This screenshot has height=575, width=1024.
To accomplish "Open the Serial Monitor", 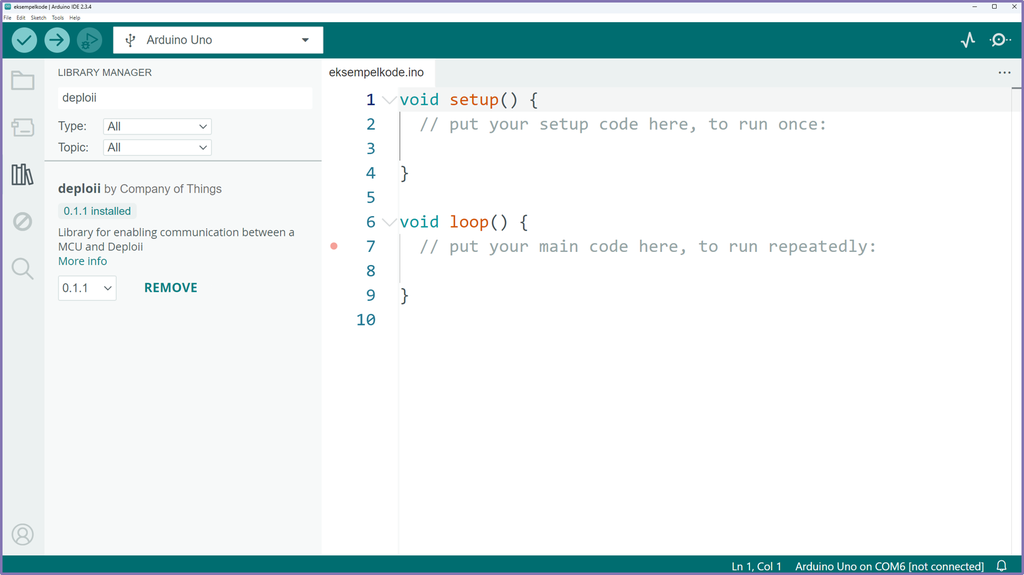I will point(1000,40).
